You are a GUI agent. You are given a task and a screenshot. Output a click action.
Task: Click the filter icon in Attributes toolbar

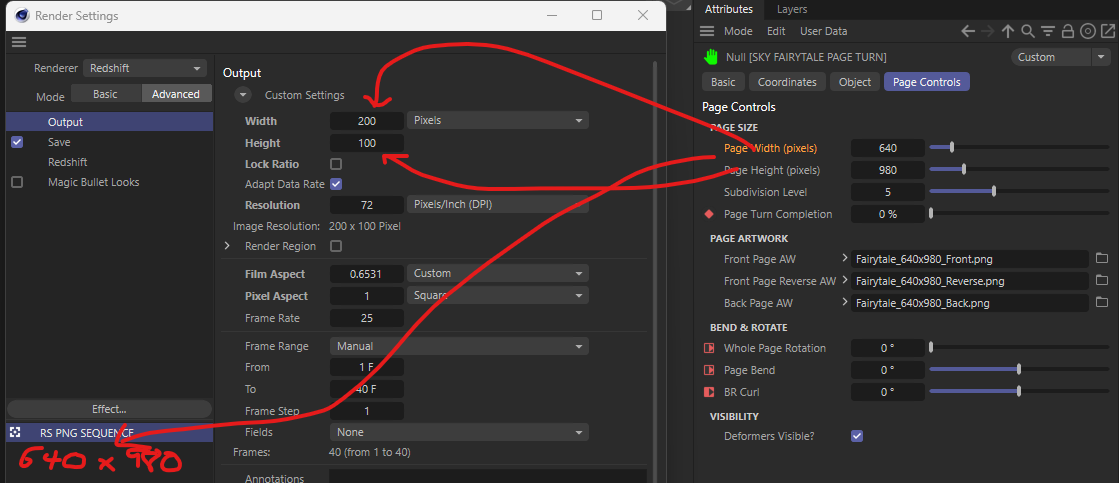[1047, 31]
